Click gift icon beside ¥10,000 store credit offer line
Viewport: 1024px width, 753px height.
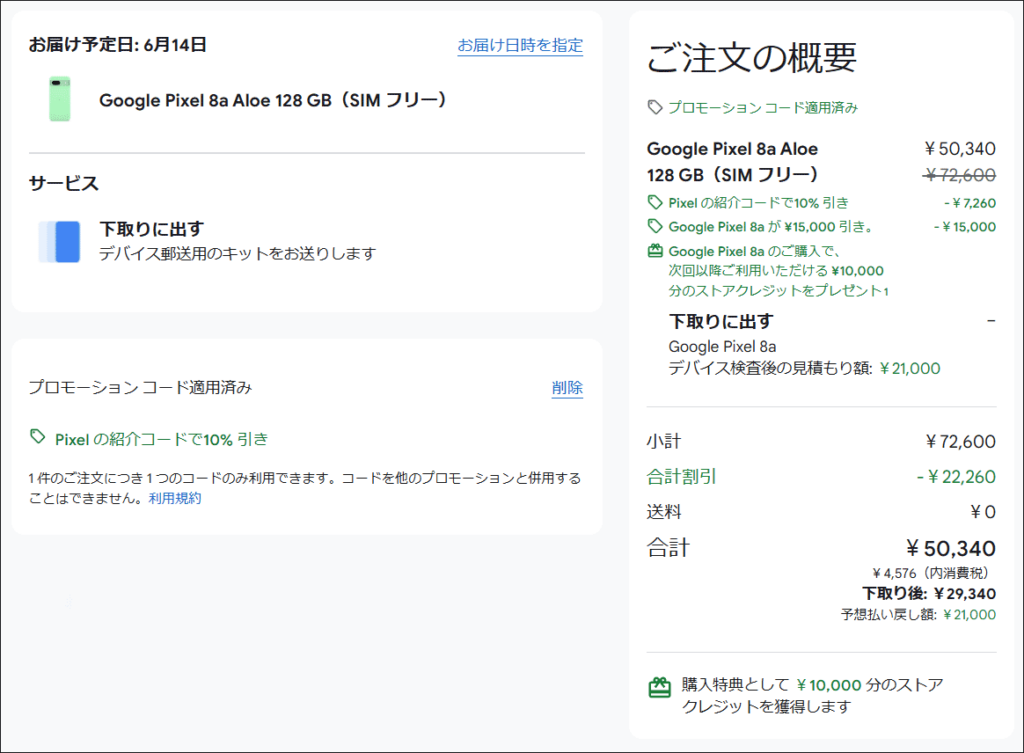click(655, 251)
